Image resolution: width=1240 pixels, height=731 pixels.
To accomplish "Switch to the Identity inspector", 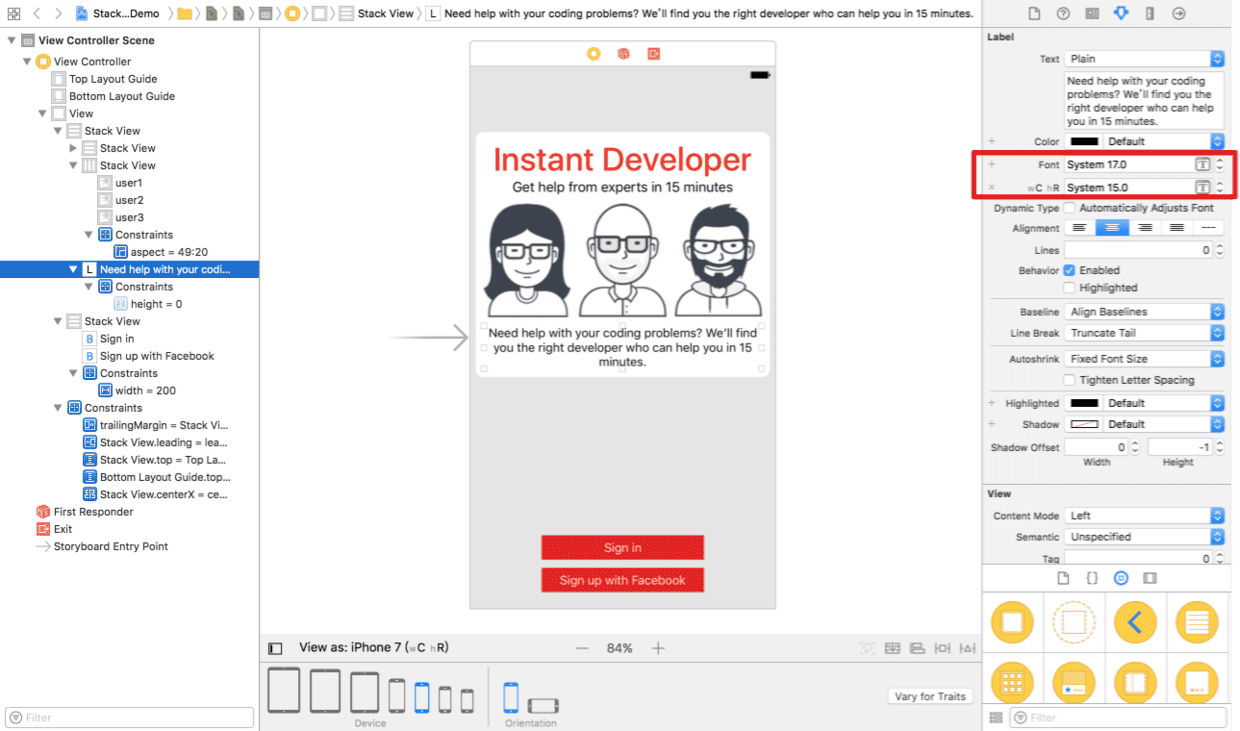I will point(1092,13).
